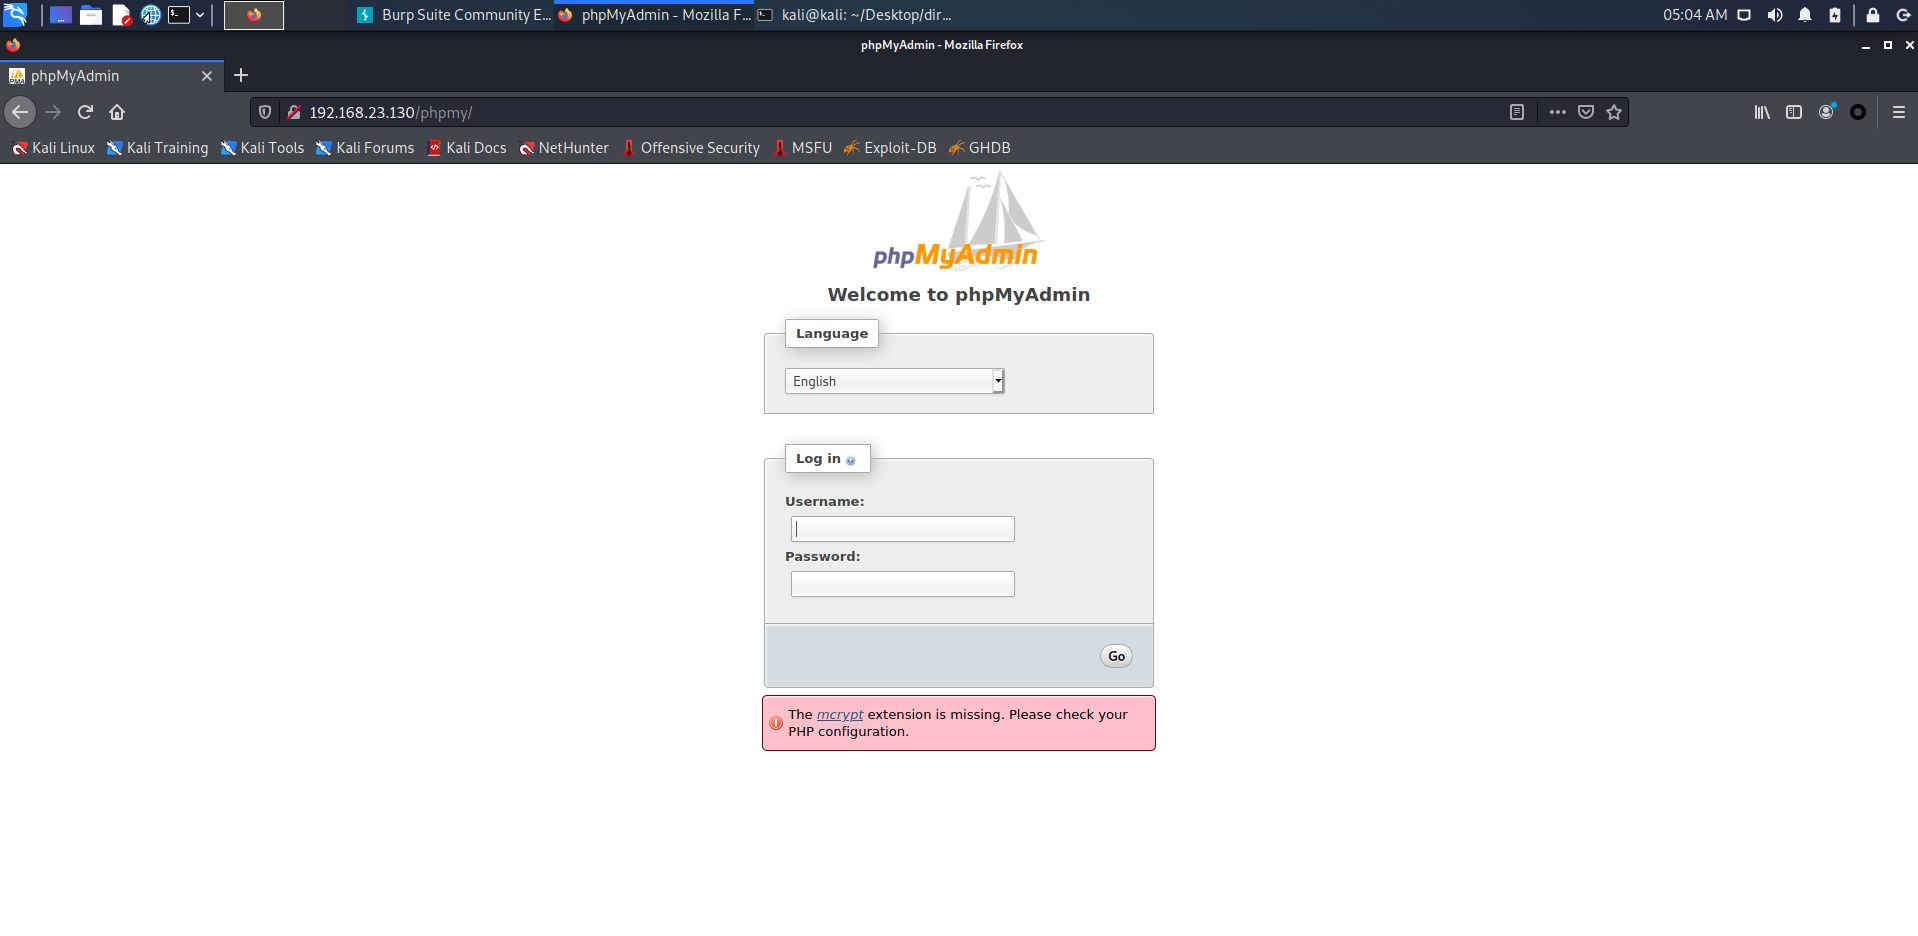Open the Kali Linux bookmark
The width and height of the screenshot is (1918, 936).
pyautogui.click(x=54, y=148)
